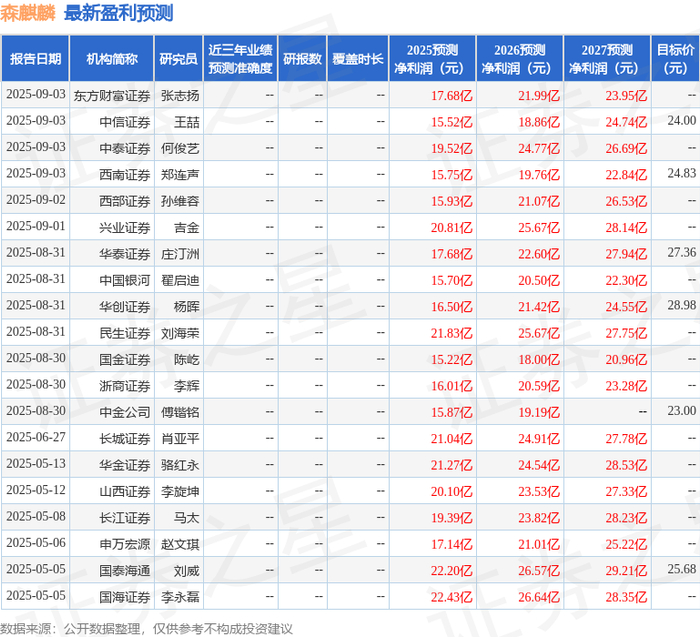Click 东方财富证券 institution cell
This screenshot has width=700, height=637.
tap(112, 96)
